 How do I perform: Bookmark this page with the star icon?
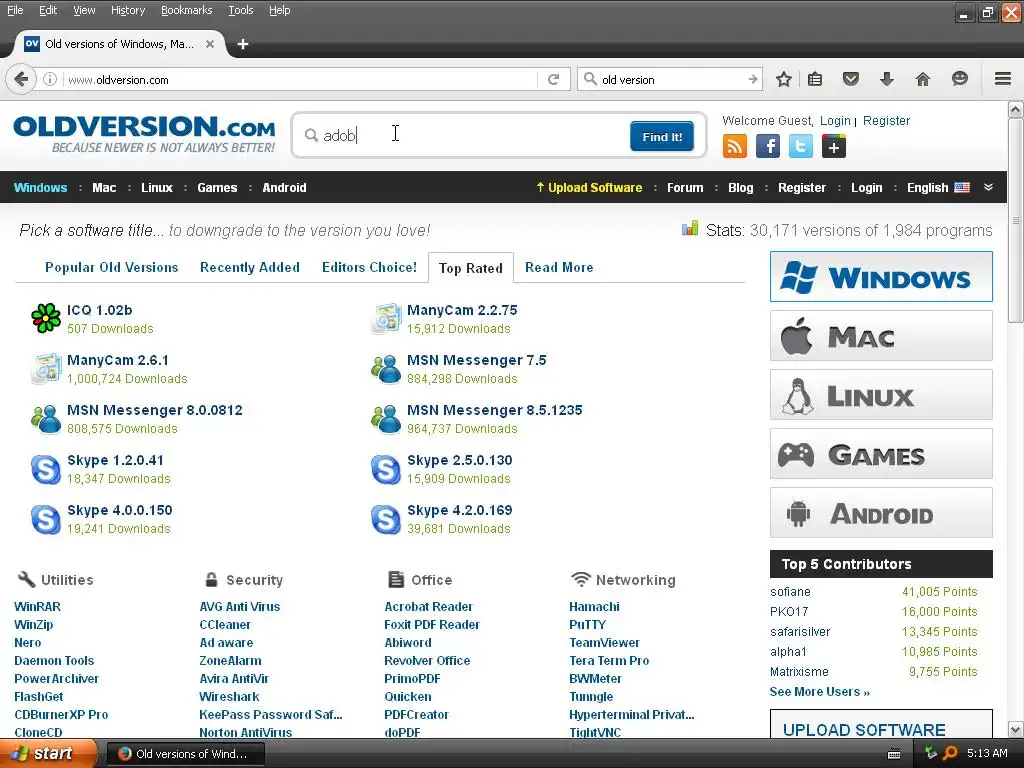(x=784, y=80)
